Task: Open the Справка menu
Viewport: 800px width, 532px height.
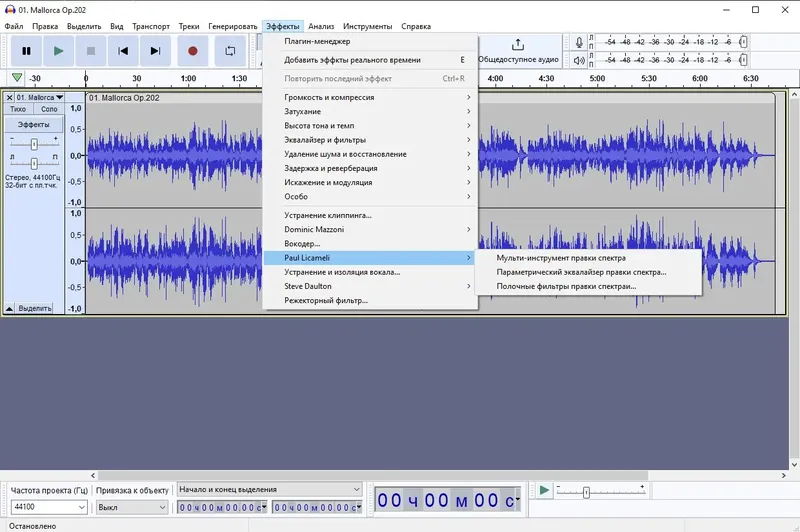Action: point(416,27)
